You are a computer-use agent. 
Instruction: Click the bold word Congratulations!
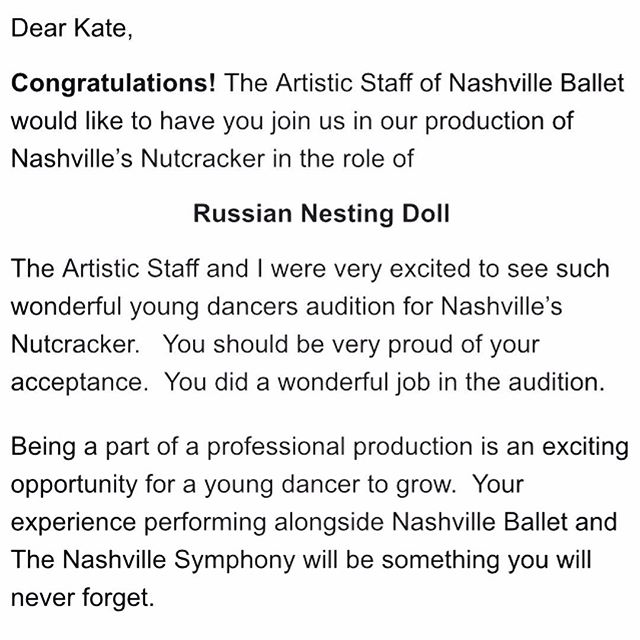click(x=113, y=84)
